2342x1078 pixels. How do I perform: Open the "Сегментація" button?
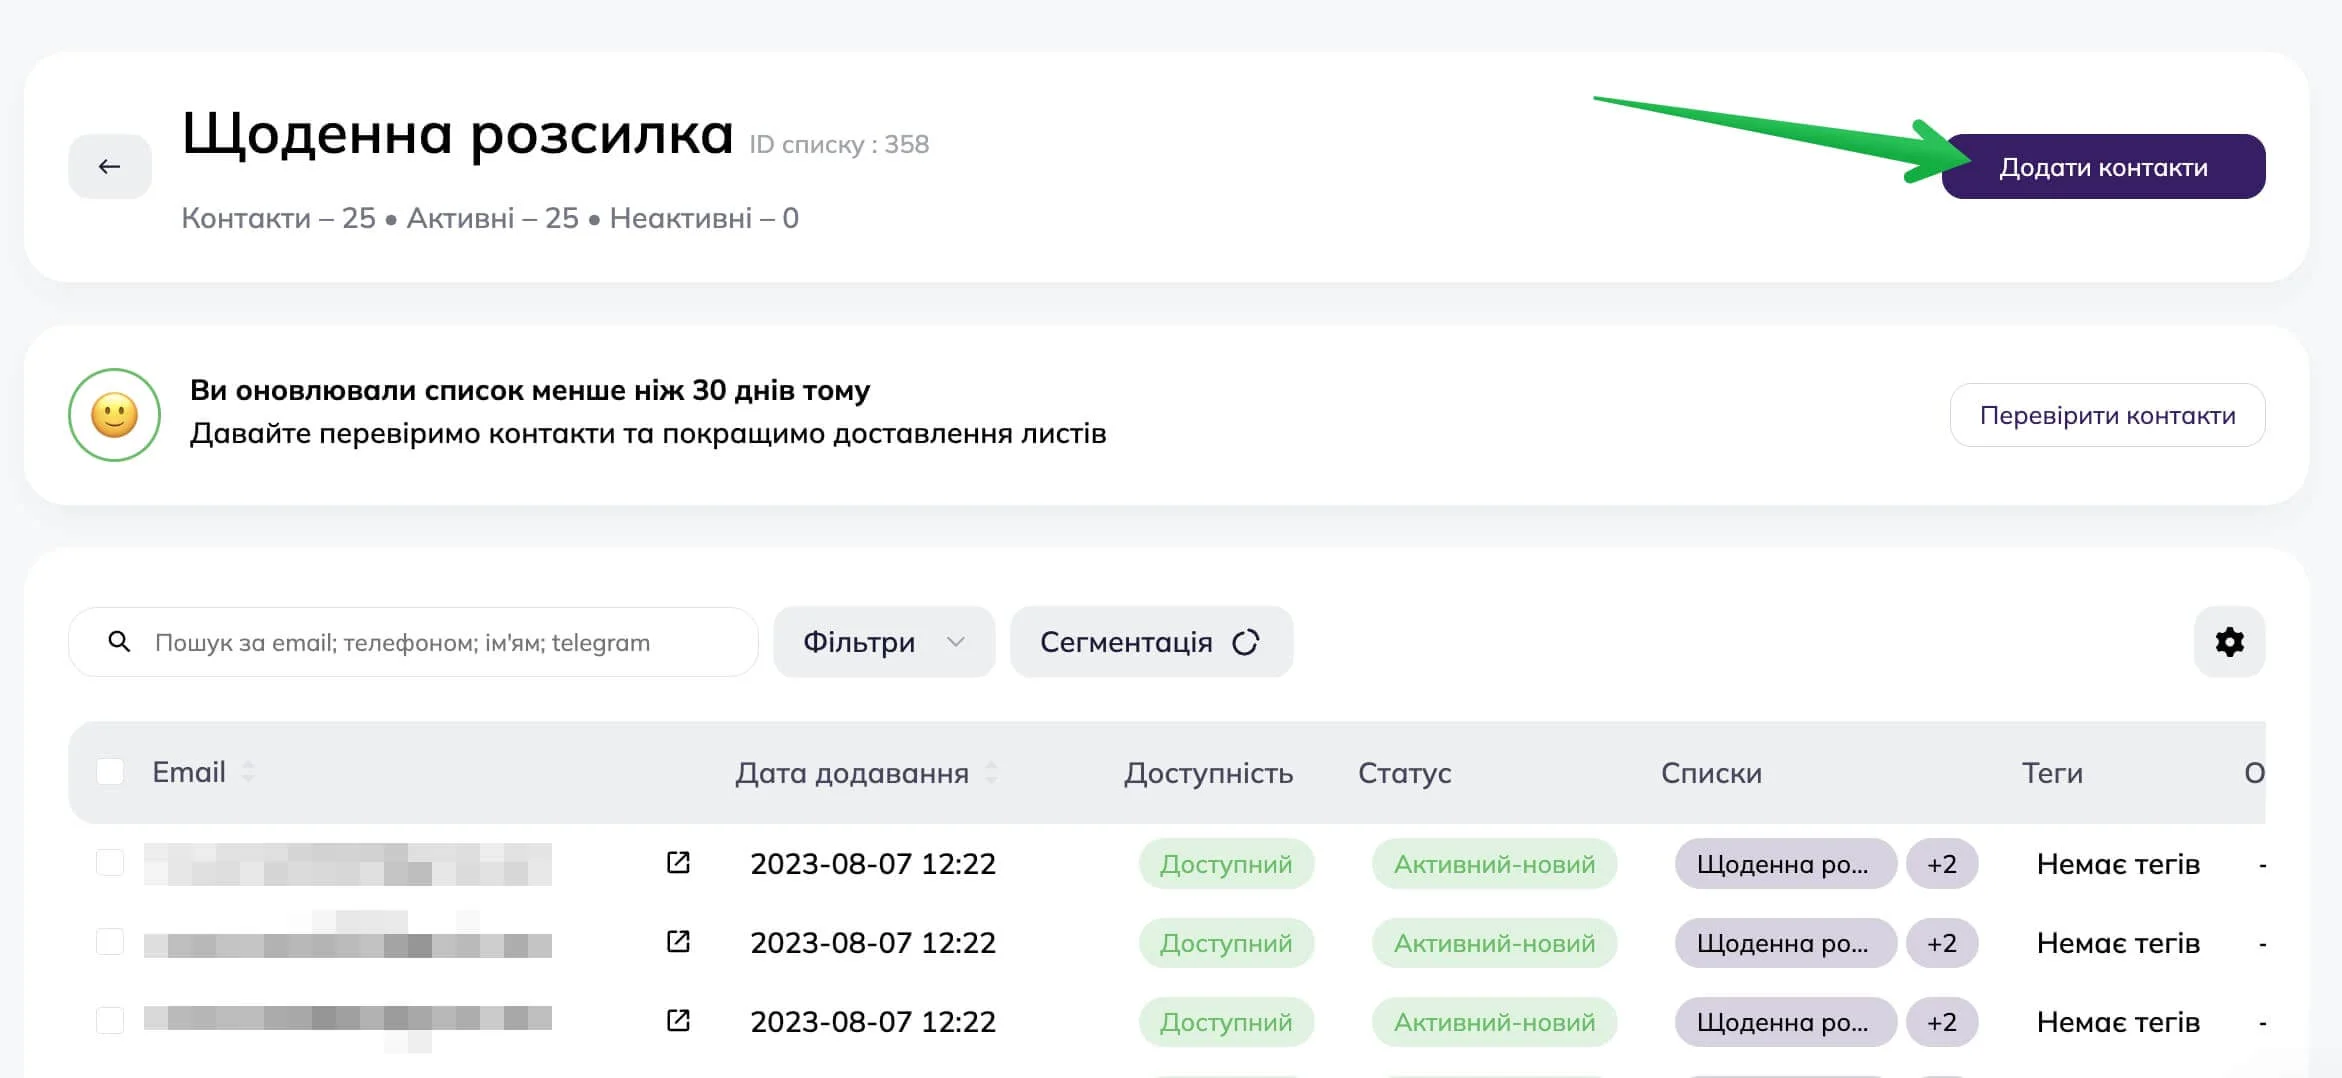point(1151,642)
